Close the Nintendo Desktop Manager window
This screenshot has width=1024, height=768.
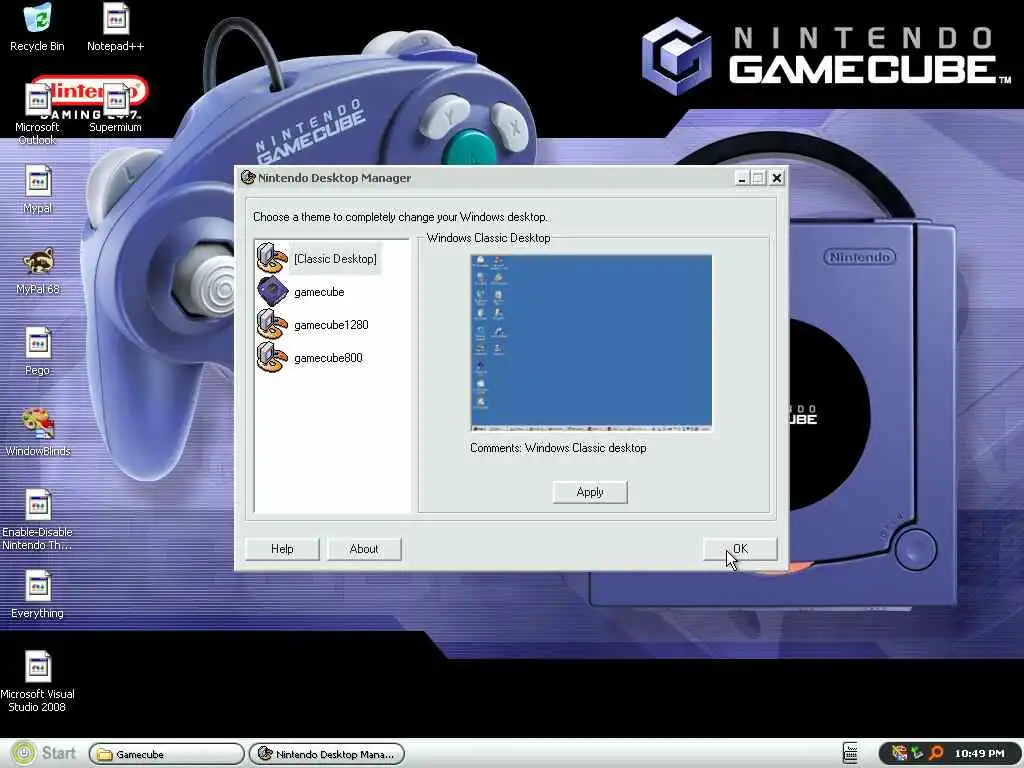pos(776,178)
